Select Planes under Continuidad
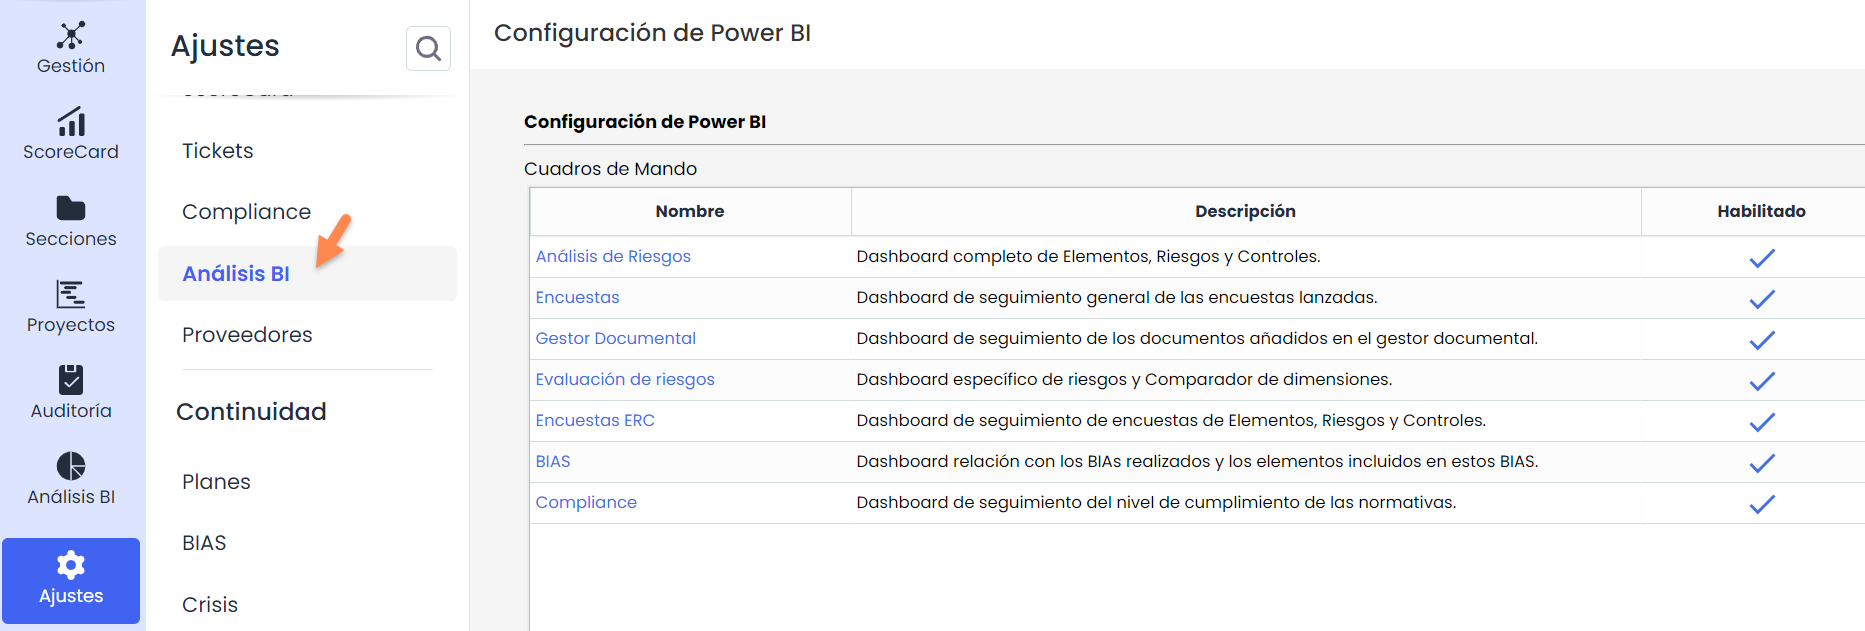1865x631 pixels. [216, 482]
